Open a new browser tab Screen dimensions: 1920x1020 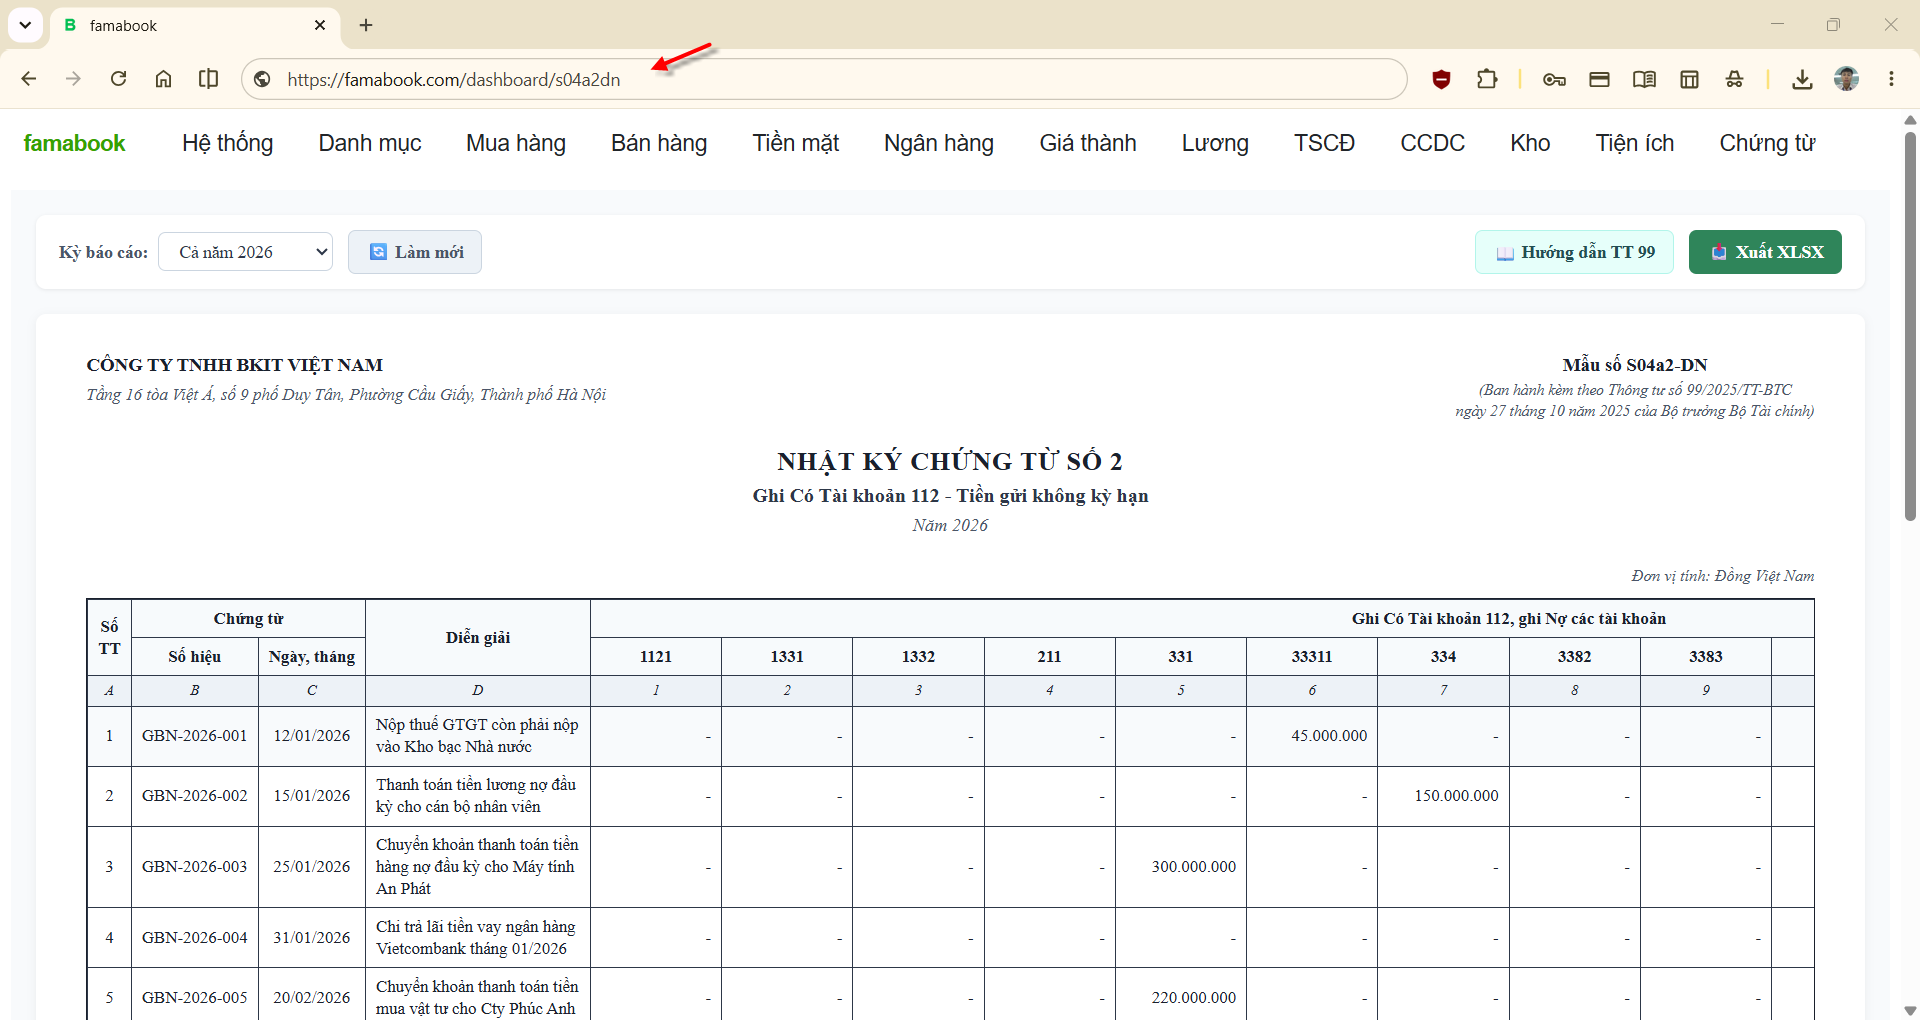pyautogui.click(x=366, y=25)
